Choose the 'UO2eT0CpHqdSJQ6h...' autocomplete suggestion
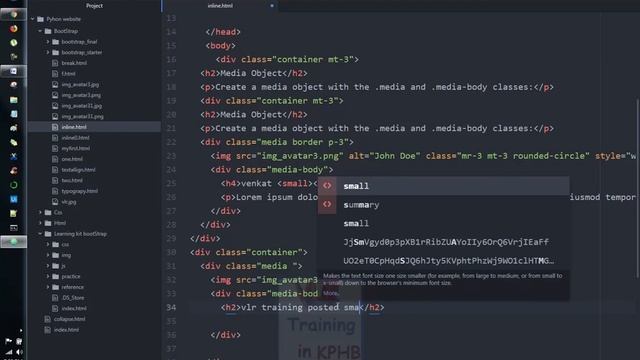The image size is (640, 360). click(x=444, y=260)
